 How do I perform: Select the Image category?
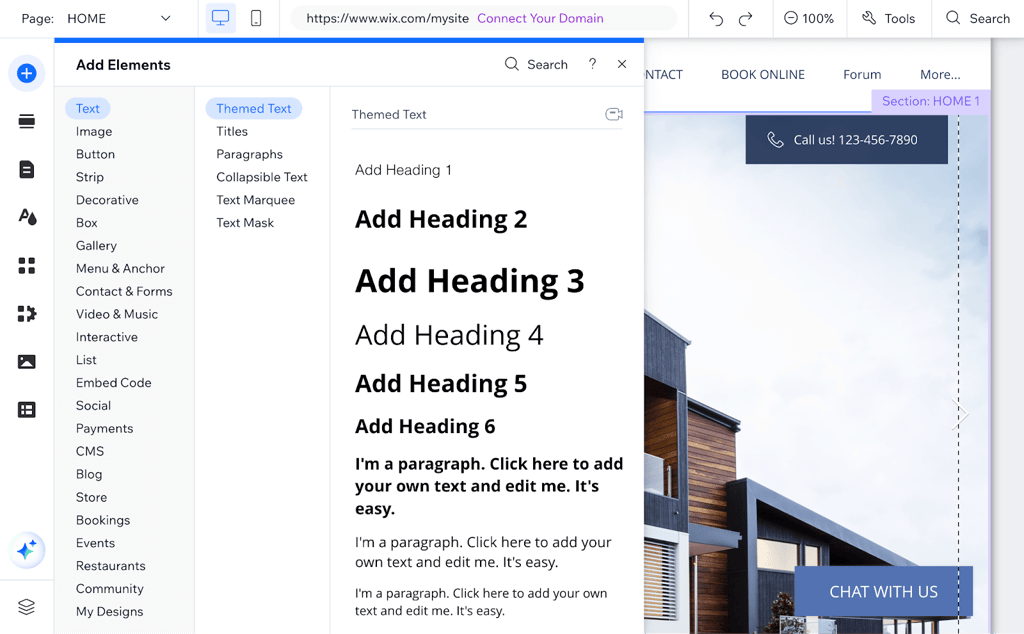pos(94,131)
